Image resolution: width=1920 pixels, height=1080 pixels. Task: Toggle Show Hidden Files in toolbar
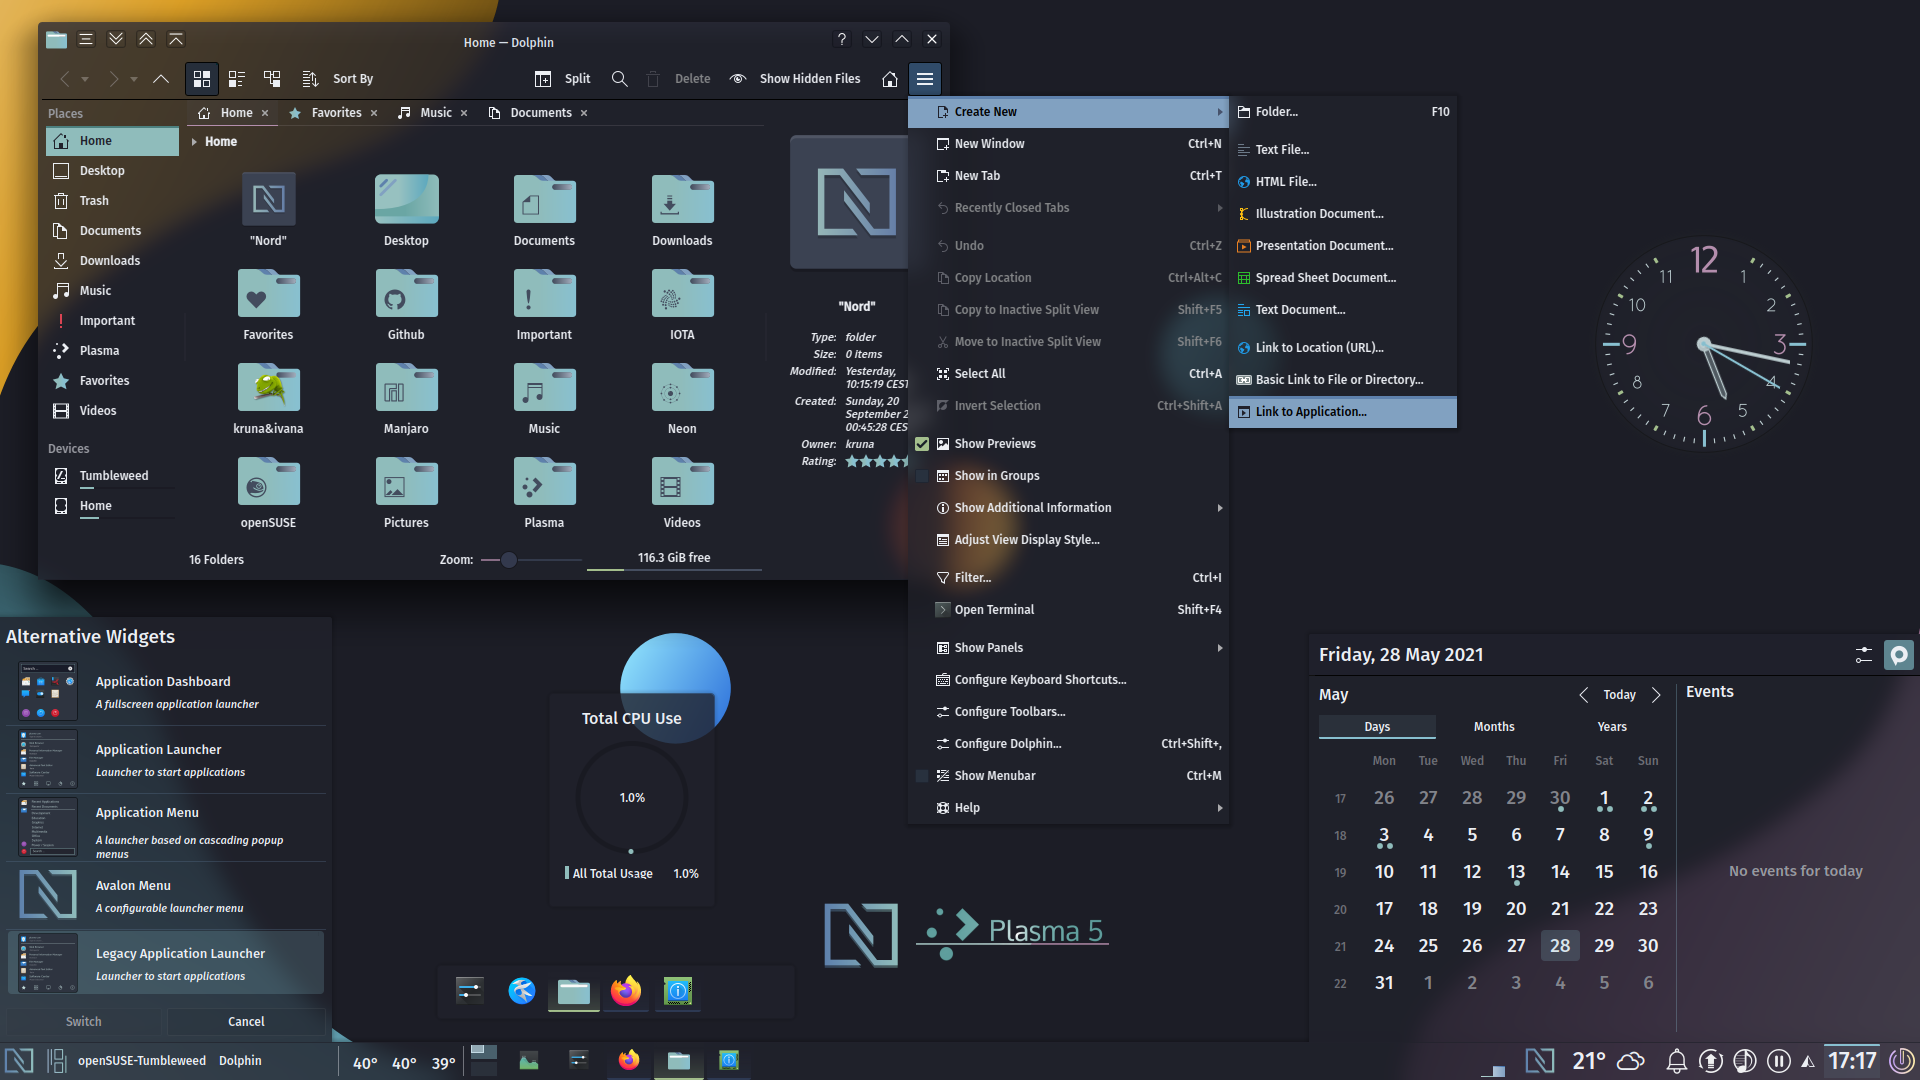click(795, 79)
